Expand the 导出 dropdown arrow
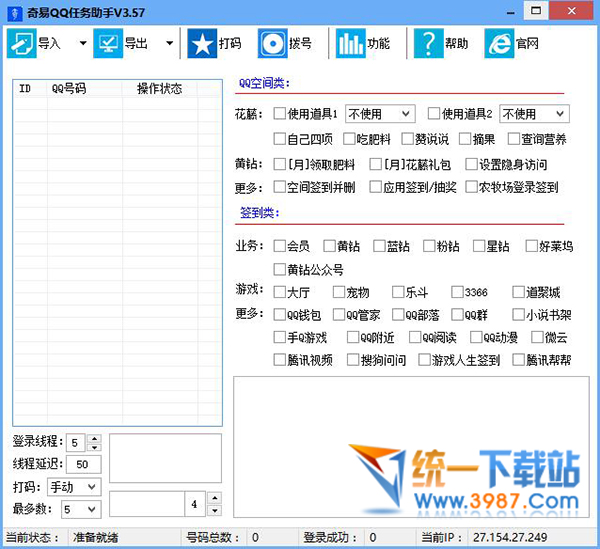Viewport: 600px width, 549px height. [170, 43]
